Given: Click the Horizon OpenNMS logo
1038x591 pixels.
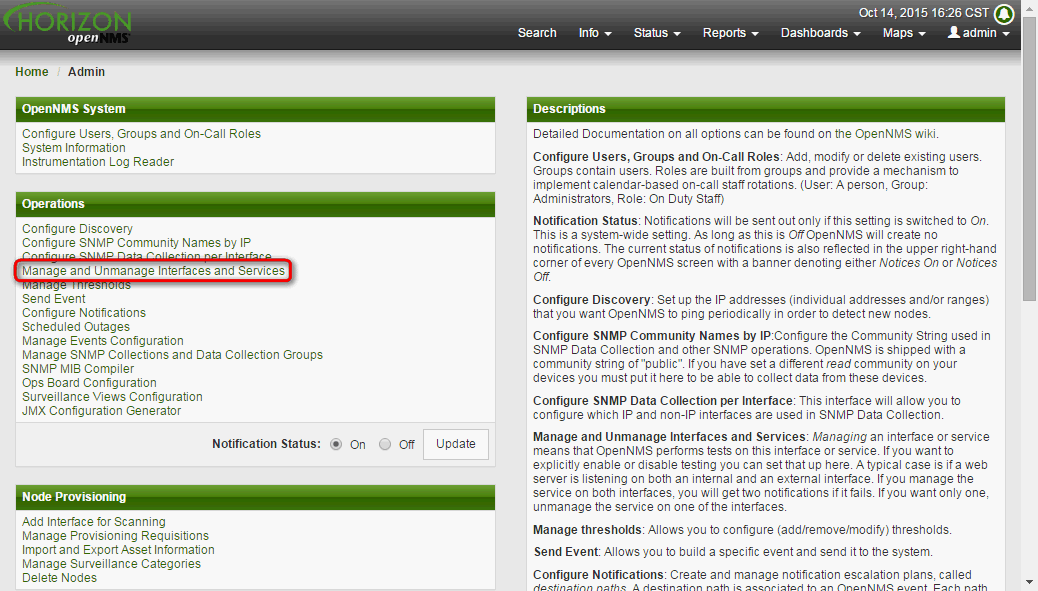Looking at the screenshot, I should click(67, 26).
